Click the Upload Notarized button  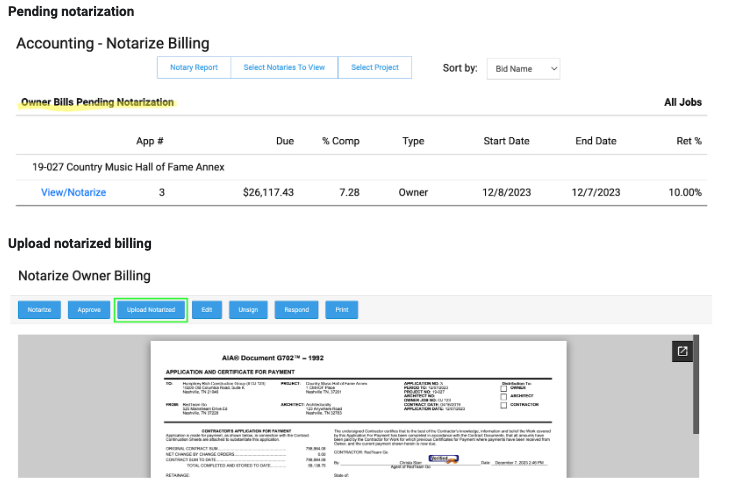[x=151, y=310]
